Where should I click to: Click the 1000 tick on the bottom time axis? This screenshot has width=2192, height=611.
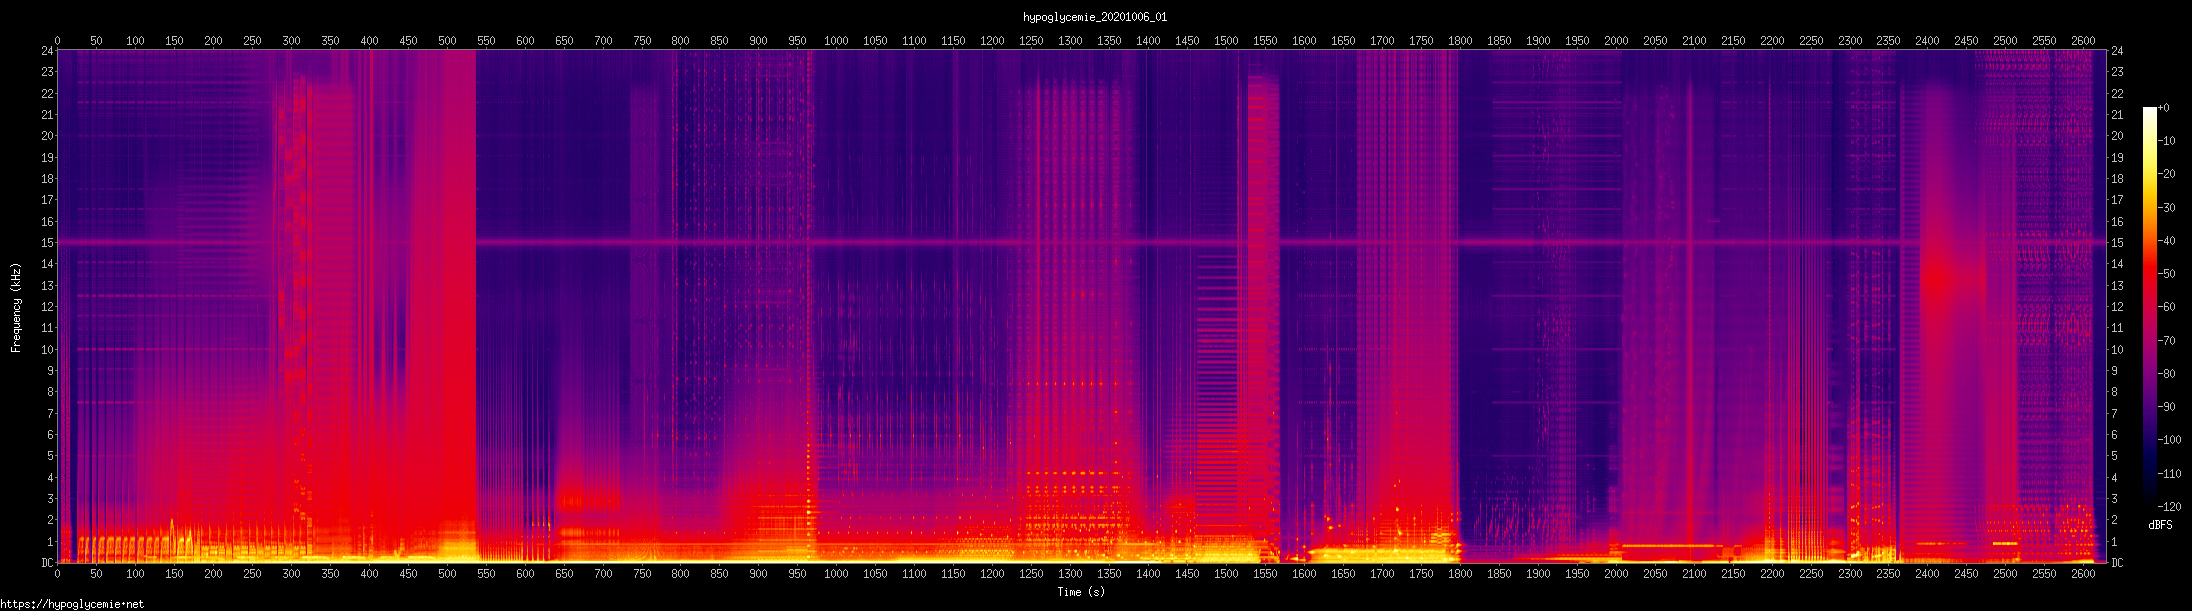click(x=836, y=573)
